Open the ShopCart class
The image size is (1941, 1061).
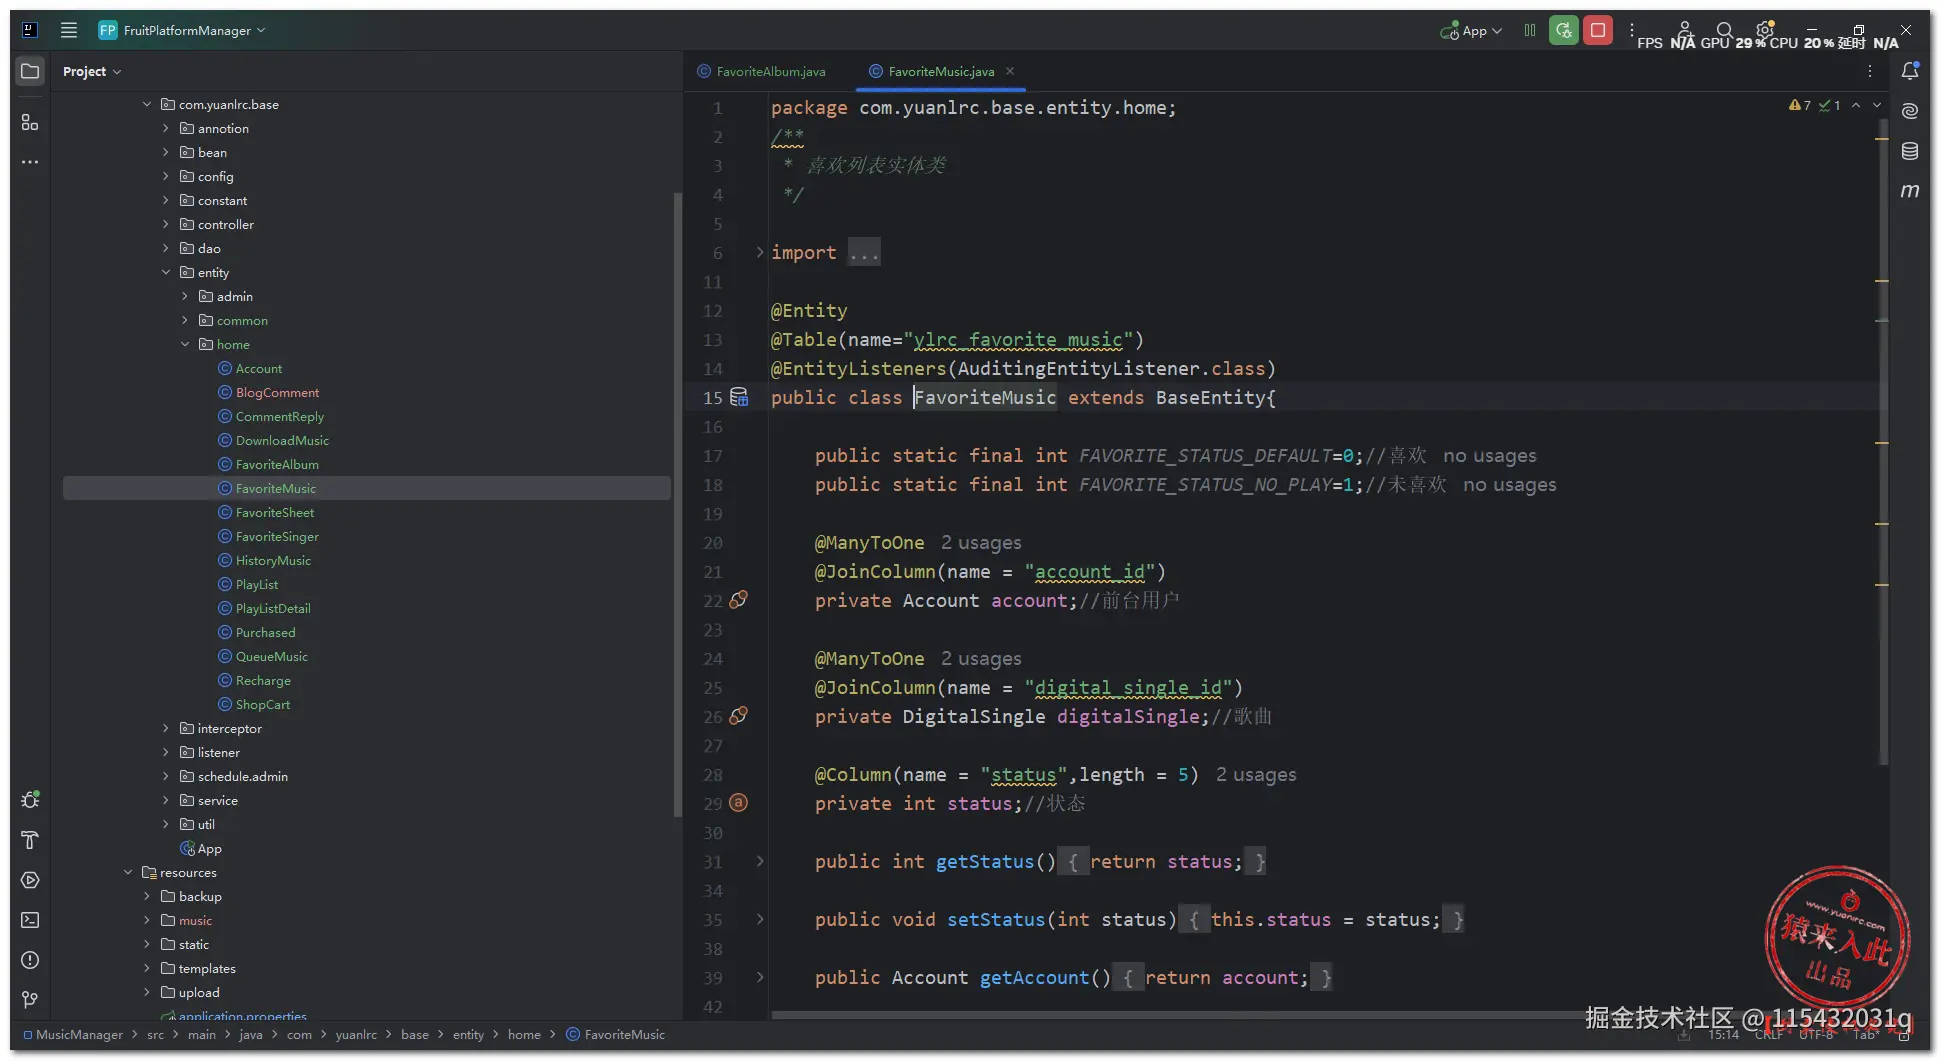point(262,704)
